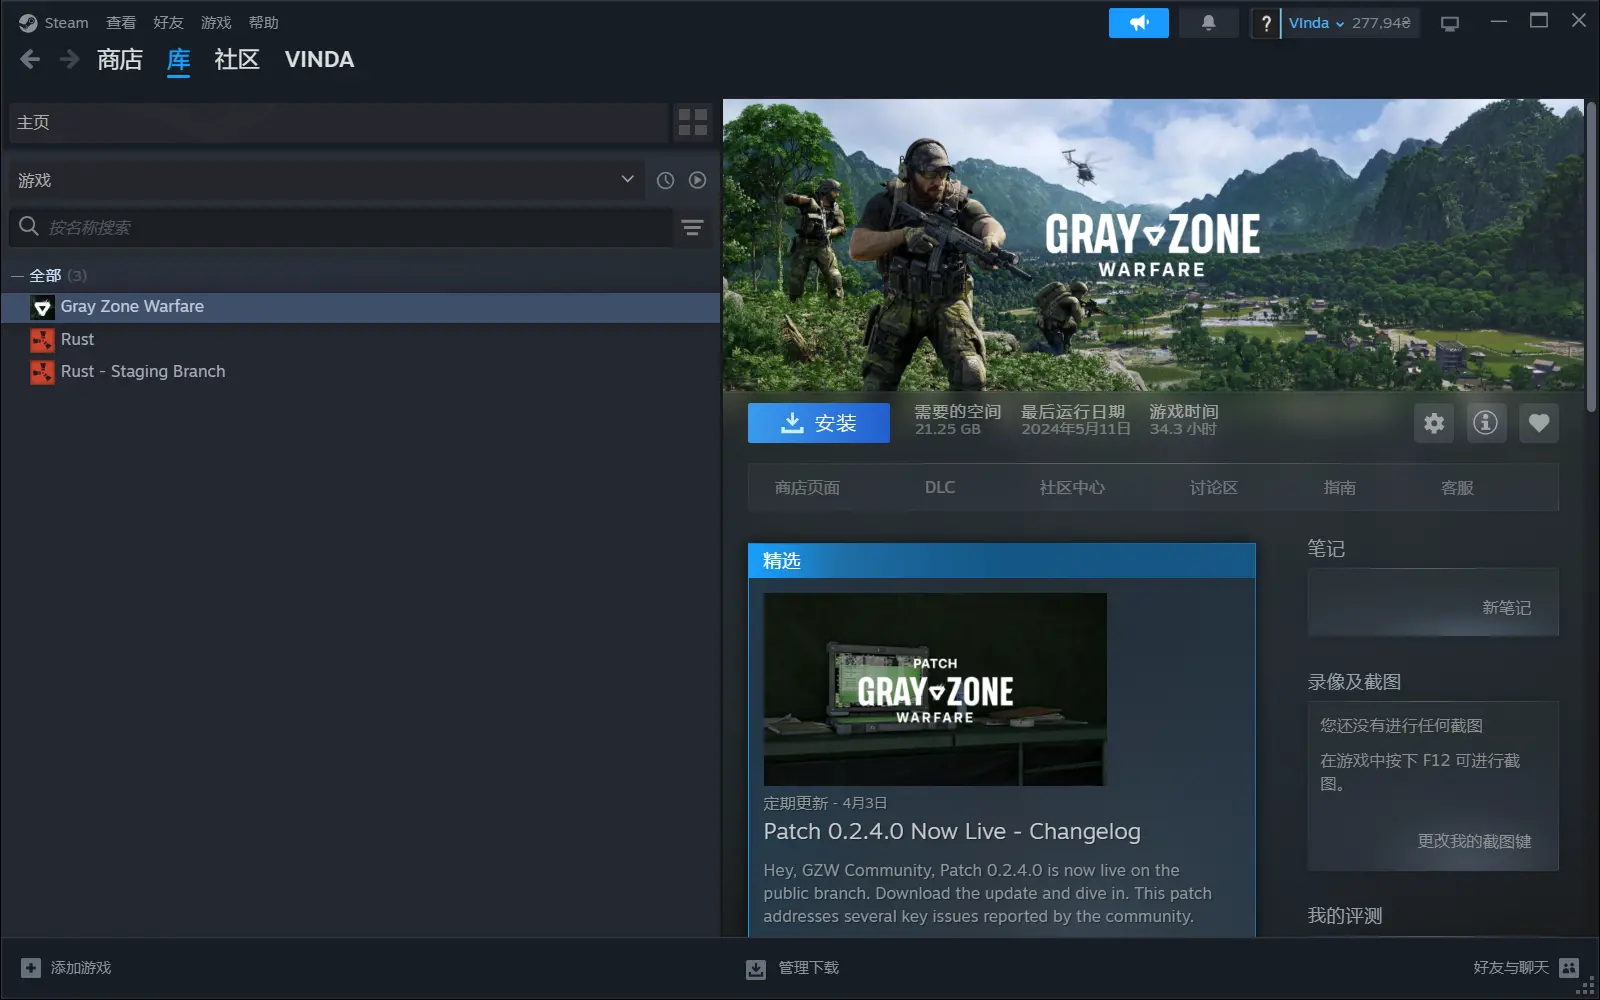This screenshot has width=1600, height=1000.
Task: Open the game settings gear for Gray Zone Warfare
Action: [1433, 422]
